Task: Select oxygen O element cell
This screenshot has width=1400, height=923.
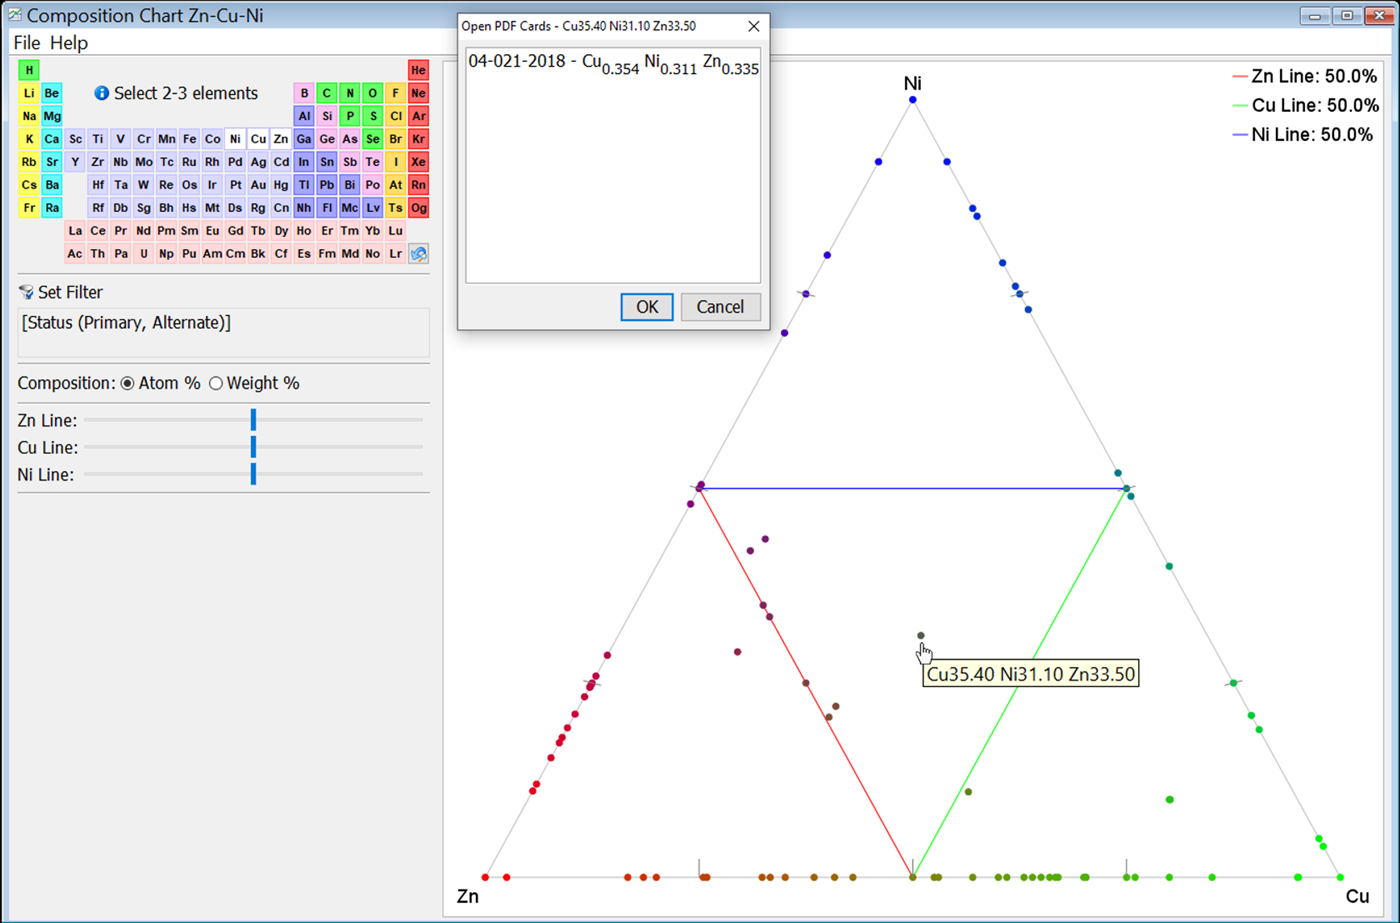Action: tap(373, 93)
